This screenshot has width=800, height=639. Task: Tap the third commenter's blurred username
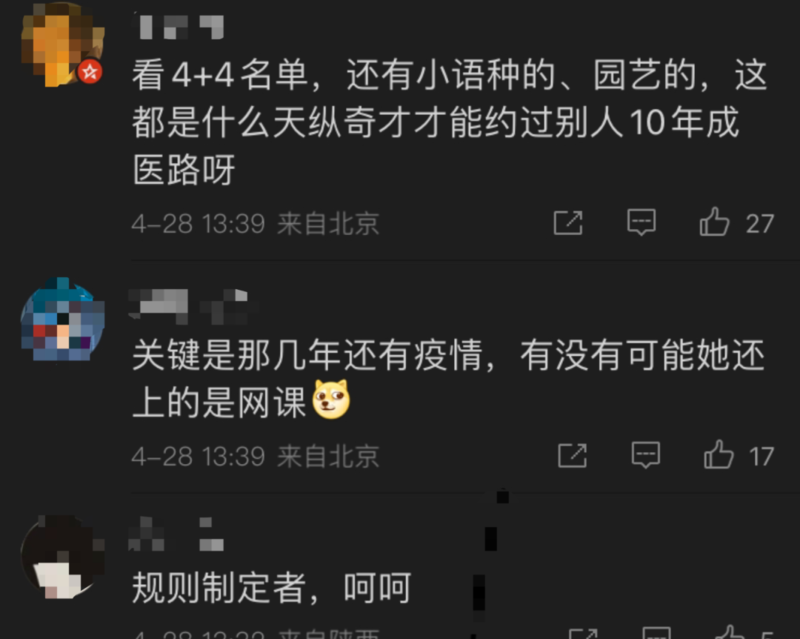point(176,534)
